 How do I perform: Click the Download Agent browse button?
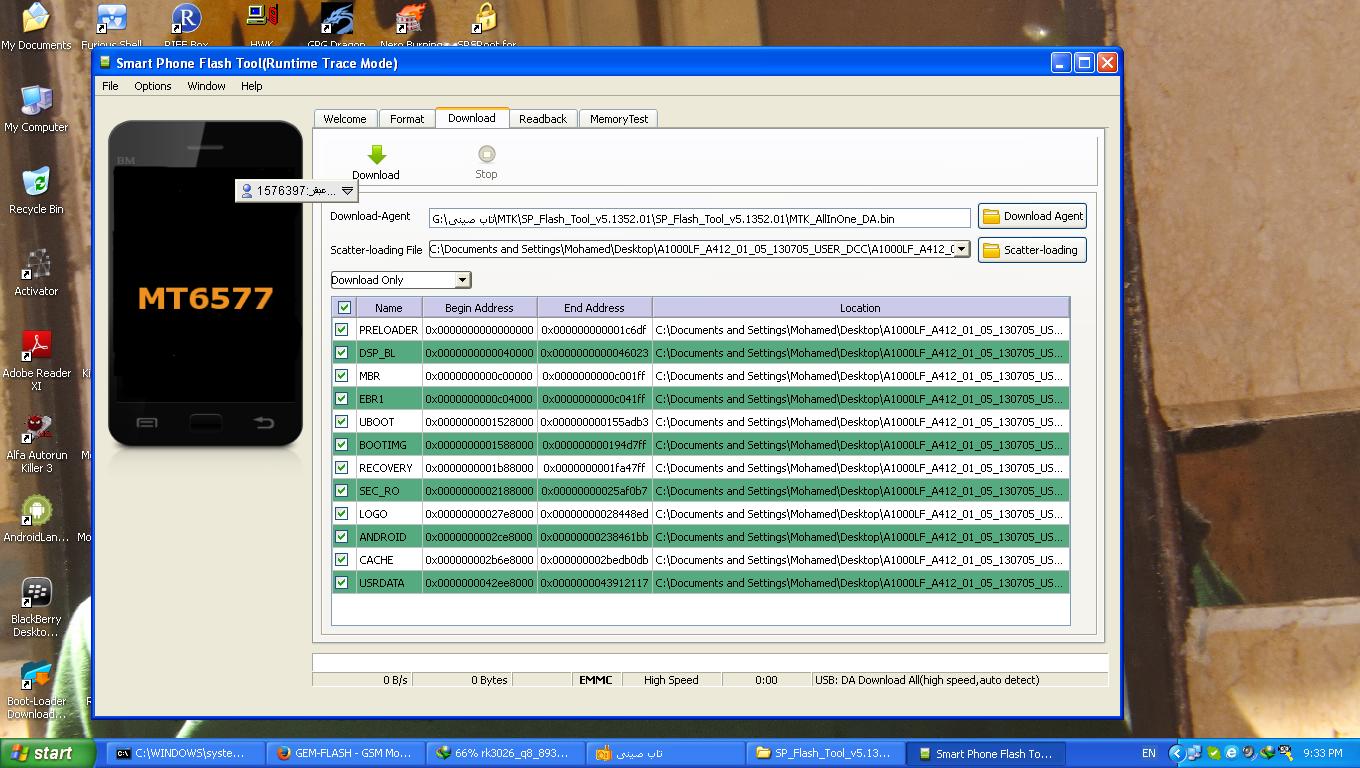pyautogui.click(x=1032, y=216)
